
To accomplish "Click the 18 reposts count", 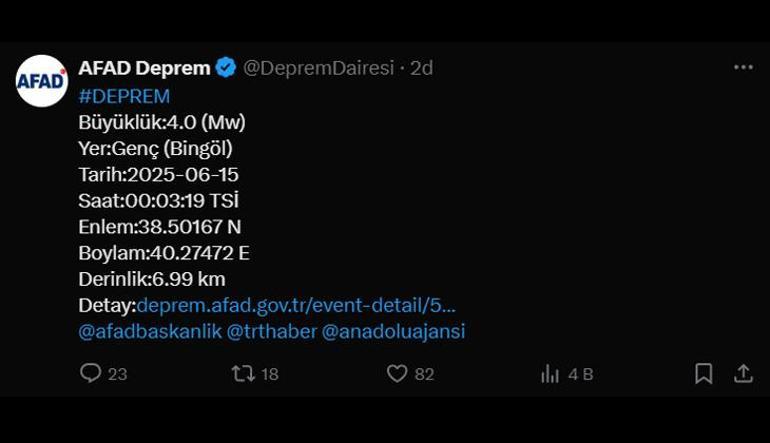I will click(270, 374).
